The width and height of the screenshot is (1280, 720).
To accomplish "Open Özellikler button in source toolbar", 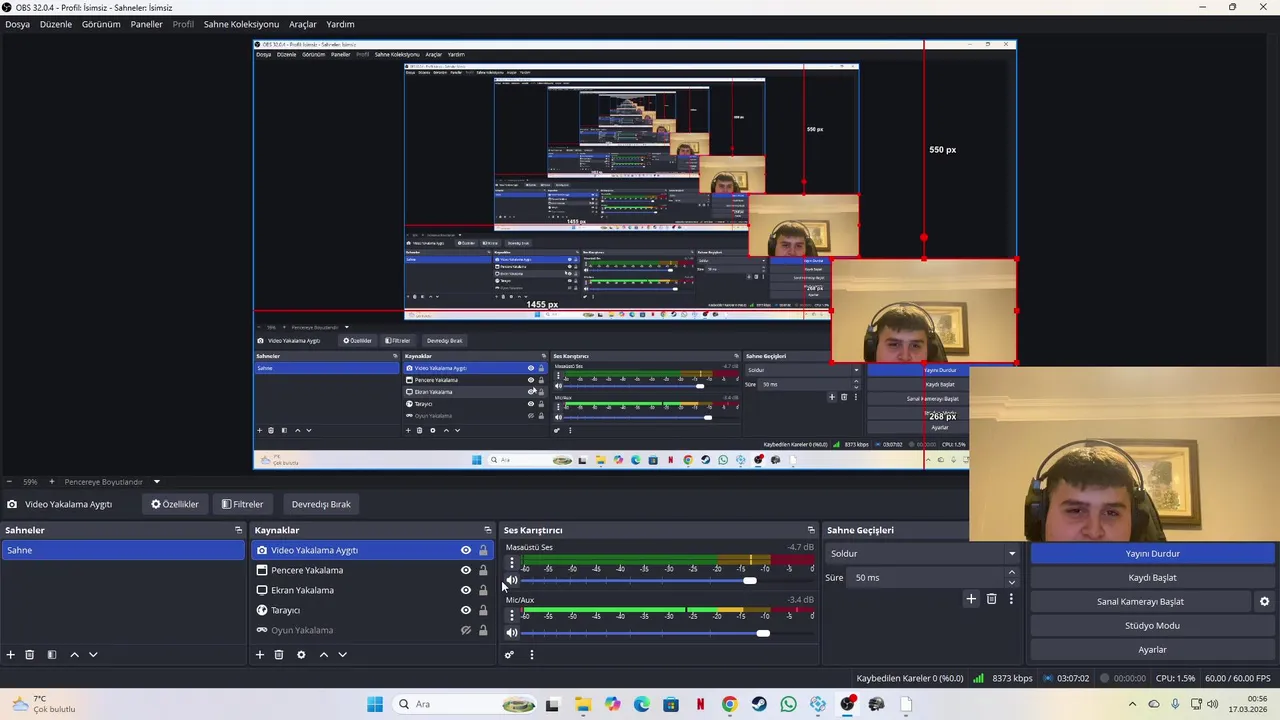I will point(175,504).
